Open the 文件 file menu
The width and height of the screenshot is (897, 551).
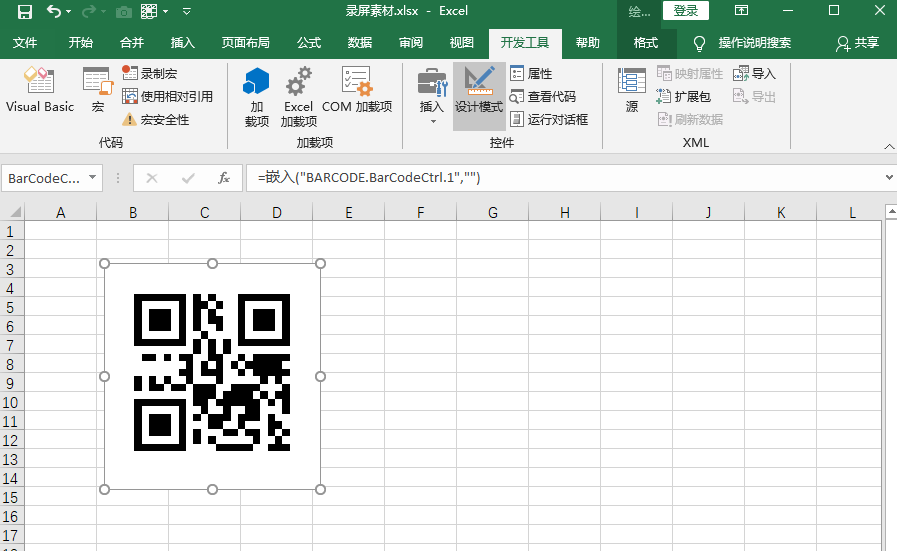[x=25, y=43]
